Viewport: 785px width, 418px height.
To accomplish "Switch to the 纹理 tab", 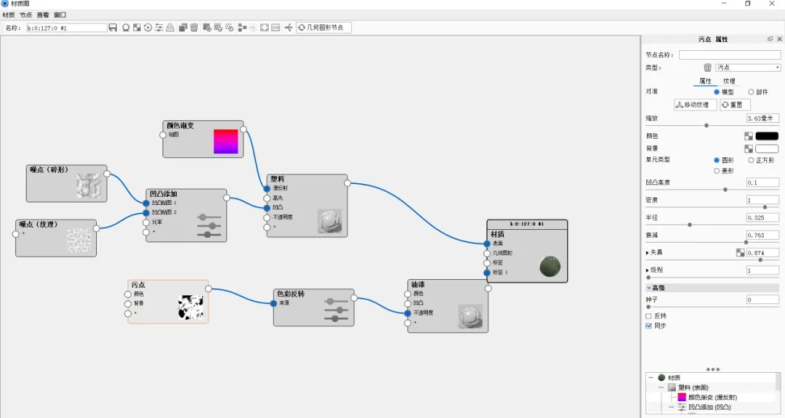I will coord(729,80).
